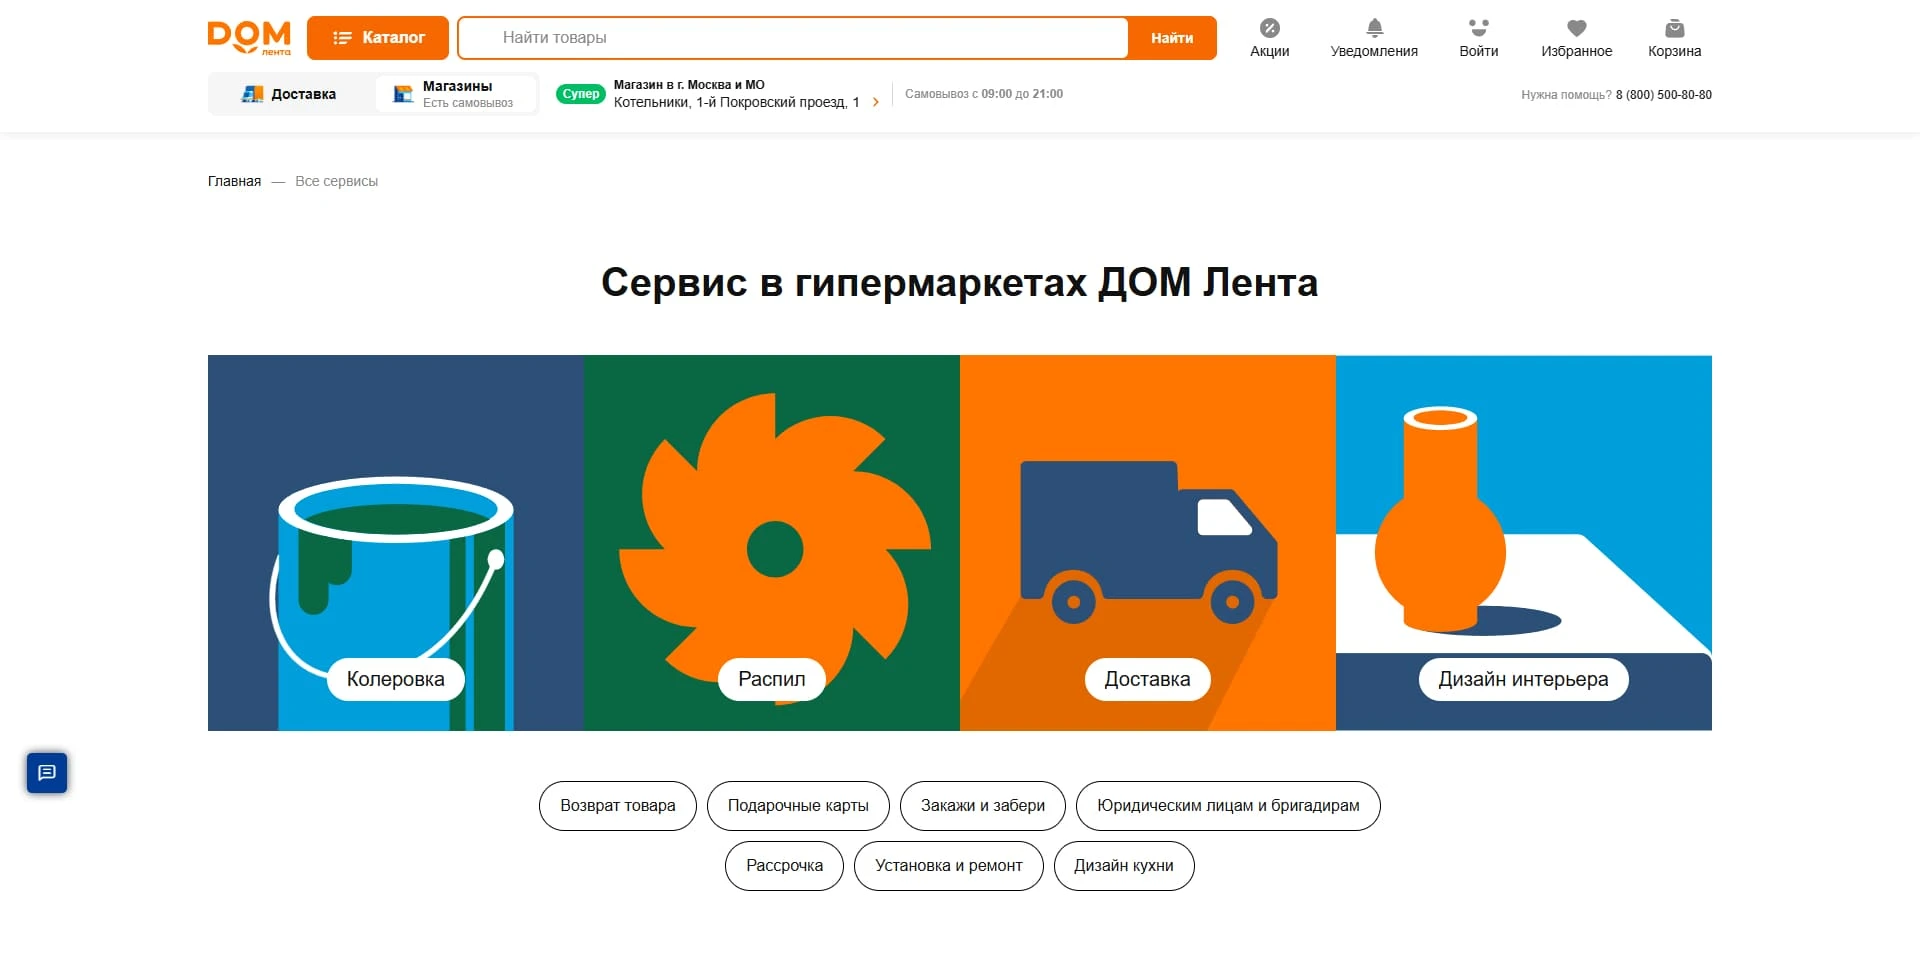Select store address Котельники, 1-й Покровский проезд
This screenshot has height=953, width=1920.
(x=736, y=102)
